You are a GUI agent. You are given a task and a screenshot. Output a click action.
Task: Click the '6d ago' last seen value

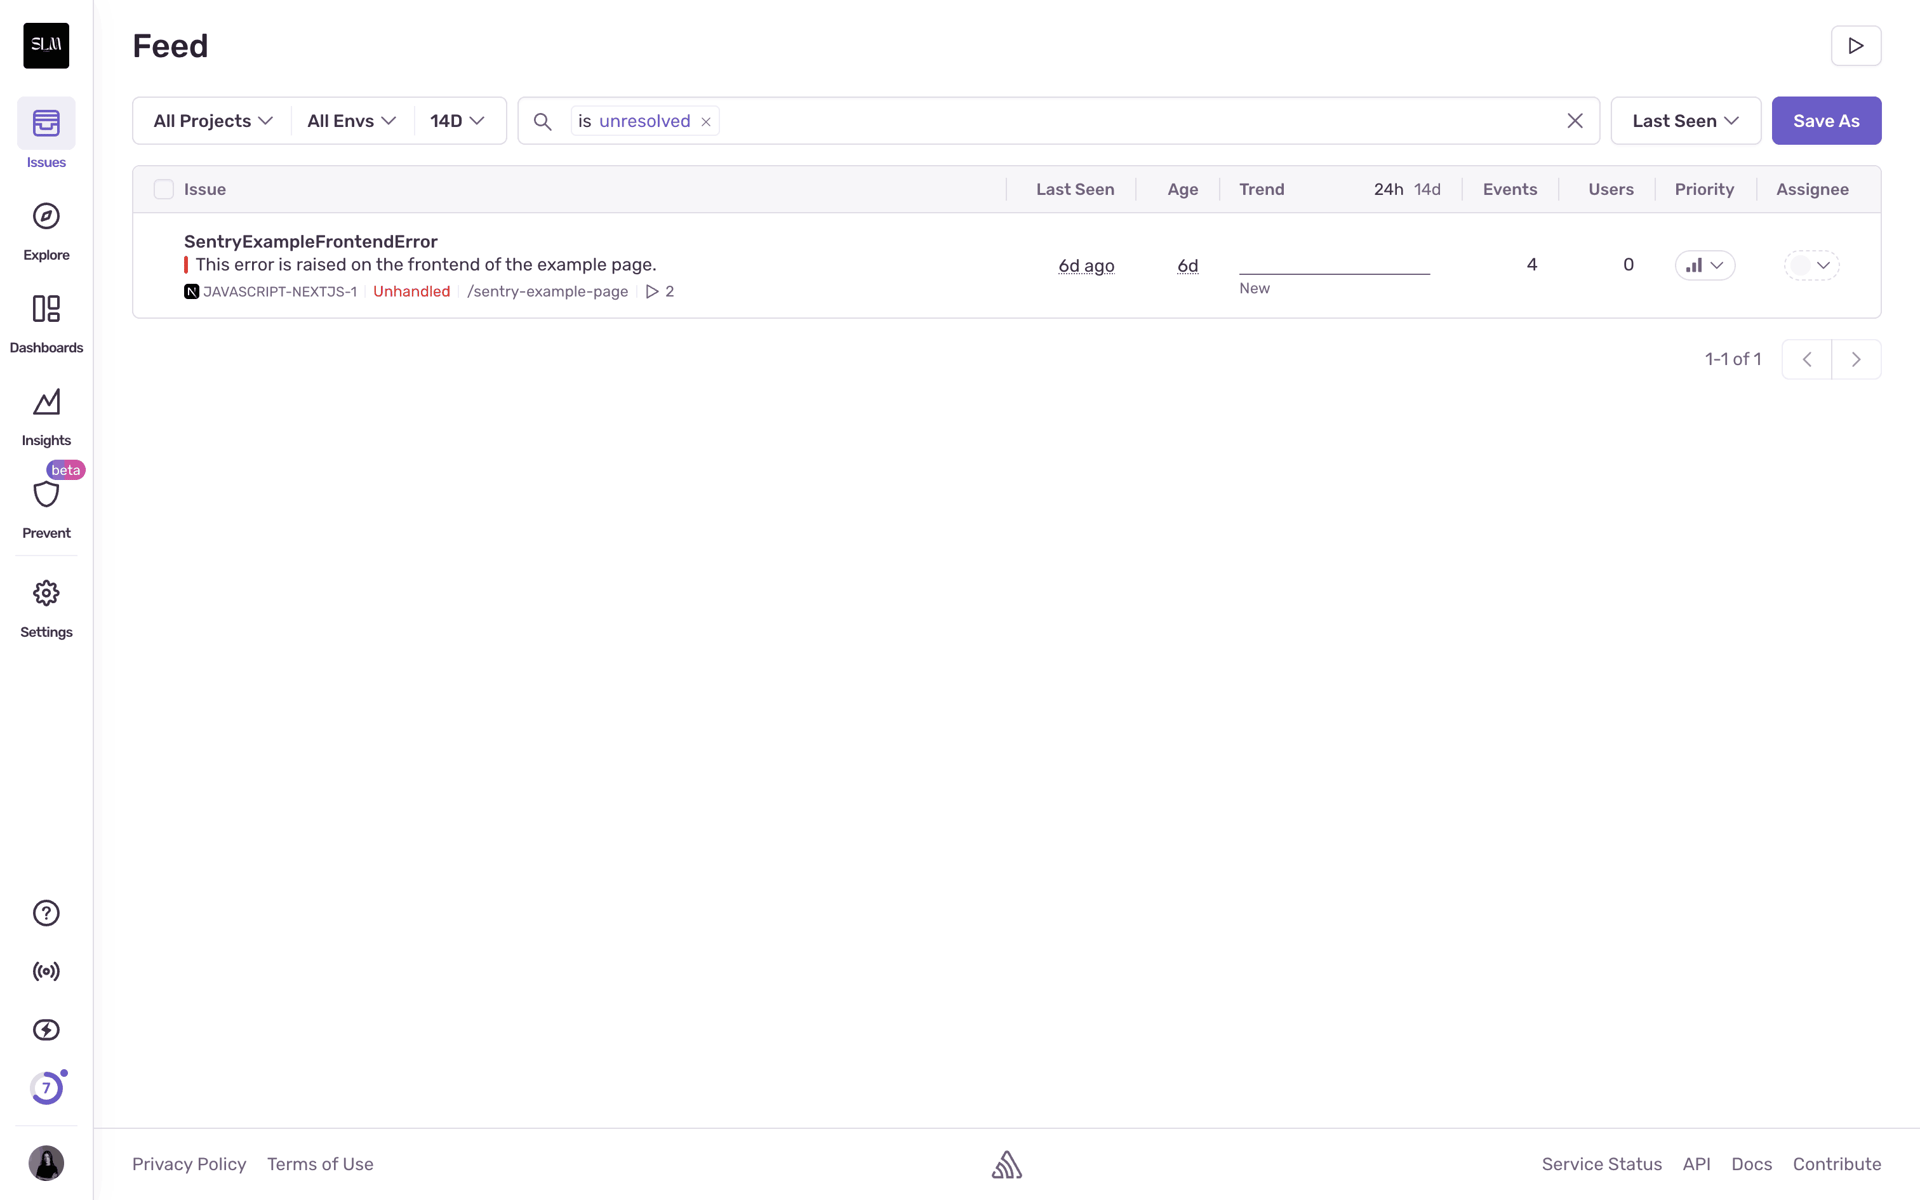coord(1086,265)
